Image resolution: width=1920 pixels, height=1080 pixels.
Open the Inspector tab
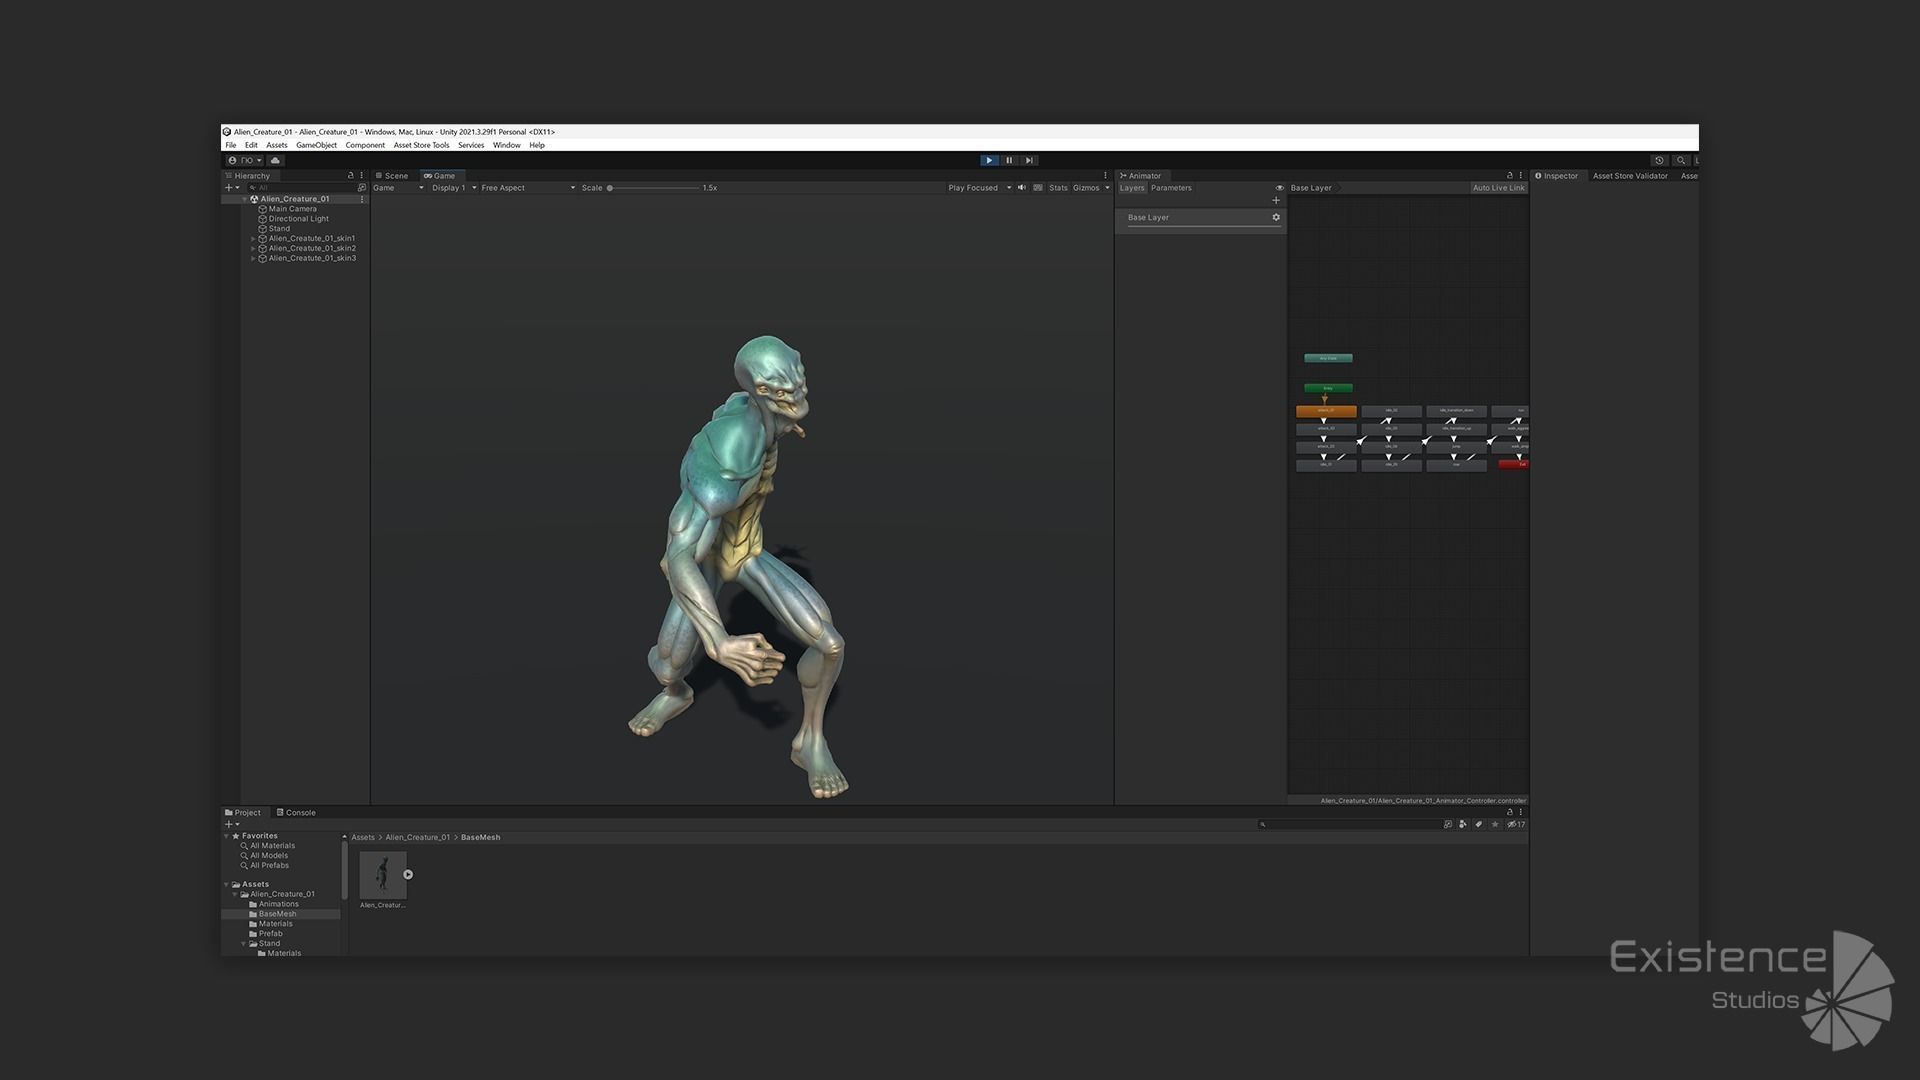[1557, 175]
